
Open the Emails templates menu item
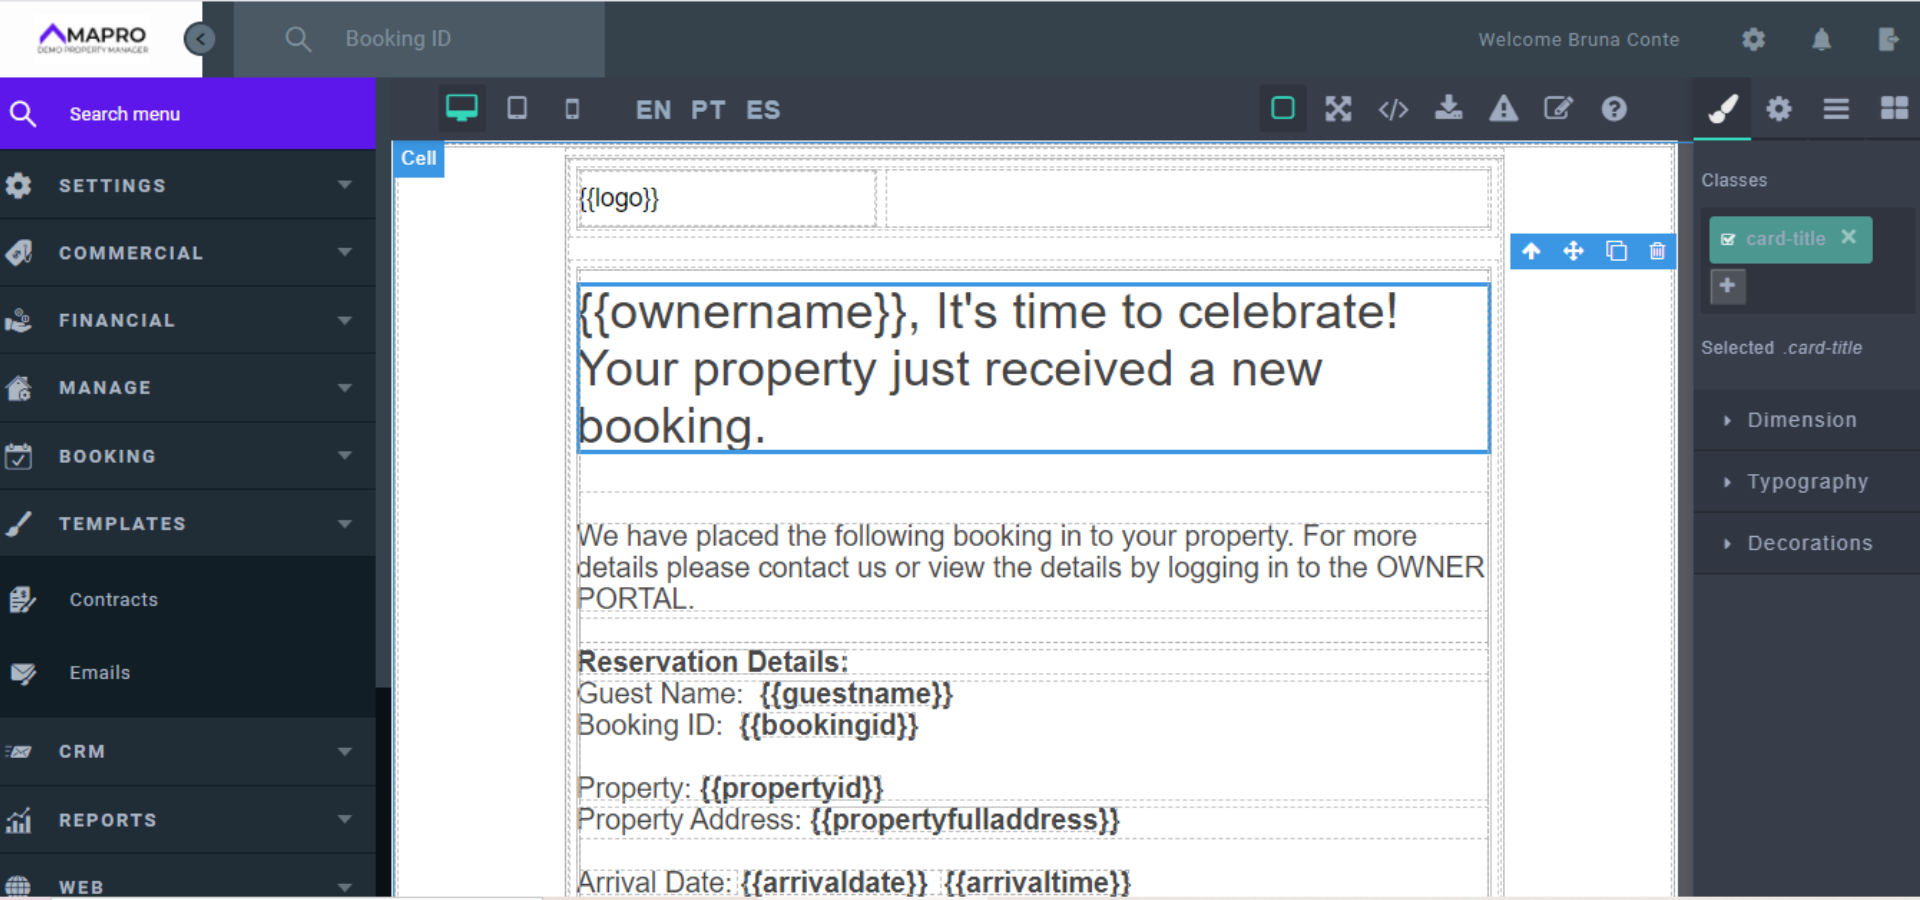[x=100, y=673]
